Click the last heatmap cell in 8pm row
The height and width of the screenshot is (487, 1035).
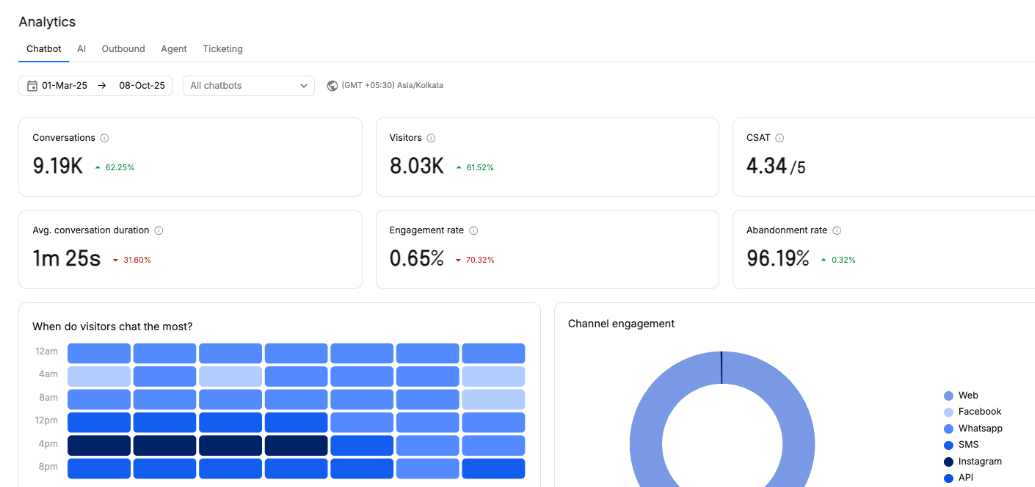(493, 469)
